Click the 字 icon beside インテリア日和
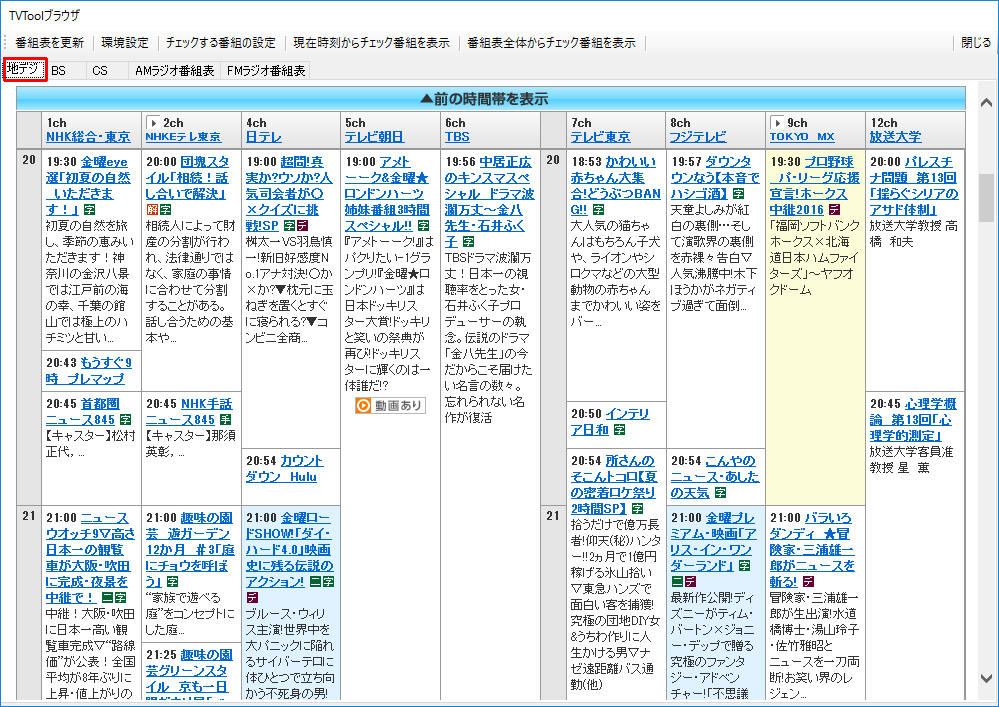999x707 pixels. coord(619,430)
